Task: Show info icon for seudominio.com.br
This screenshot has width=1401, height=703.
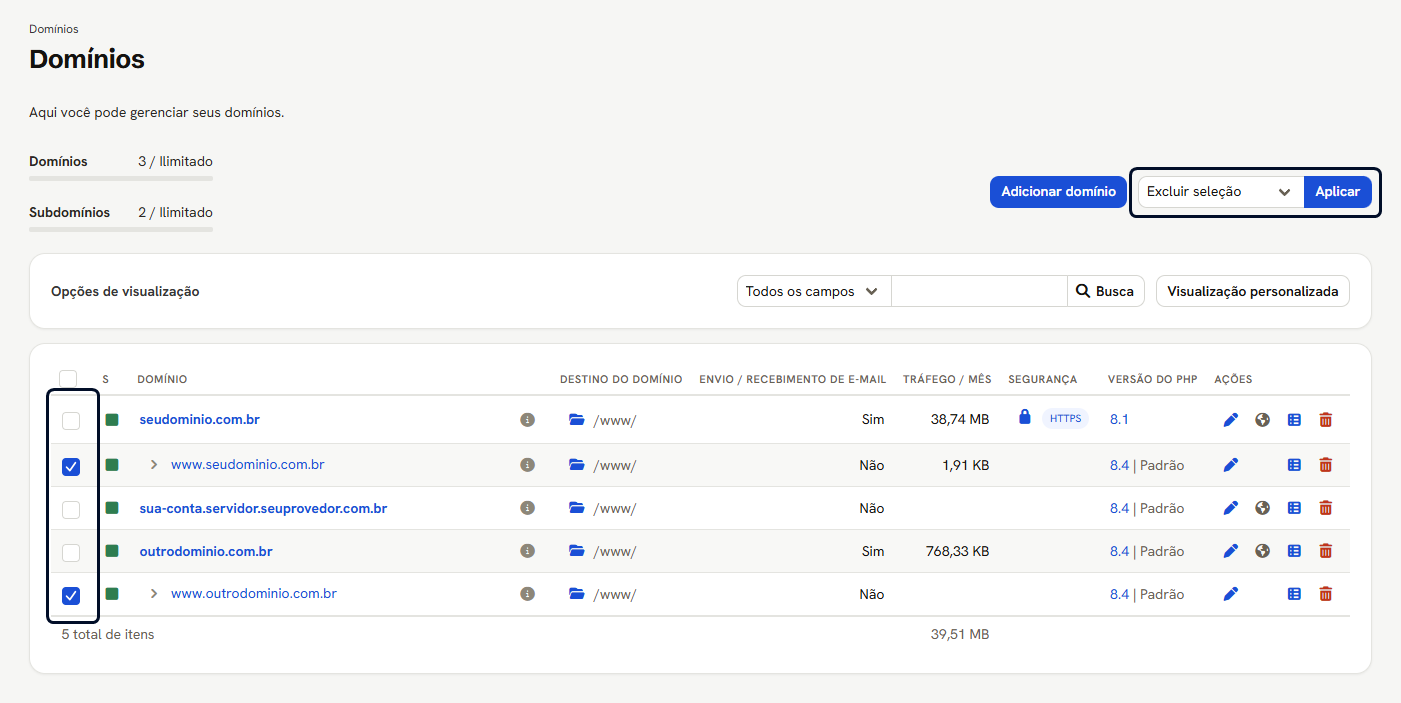Action: [x=528, y=420]
